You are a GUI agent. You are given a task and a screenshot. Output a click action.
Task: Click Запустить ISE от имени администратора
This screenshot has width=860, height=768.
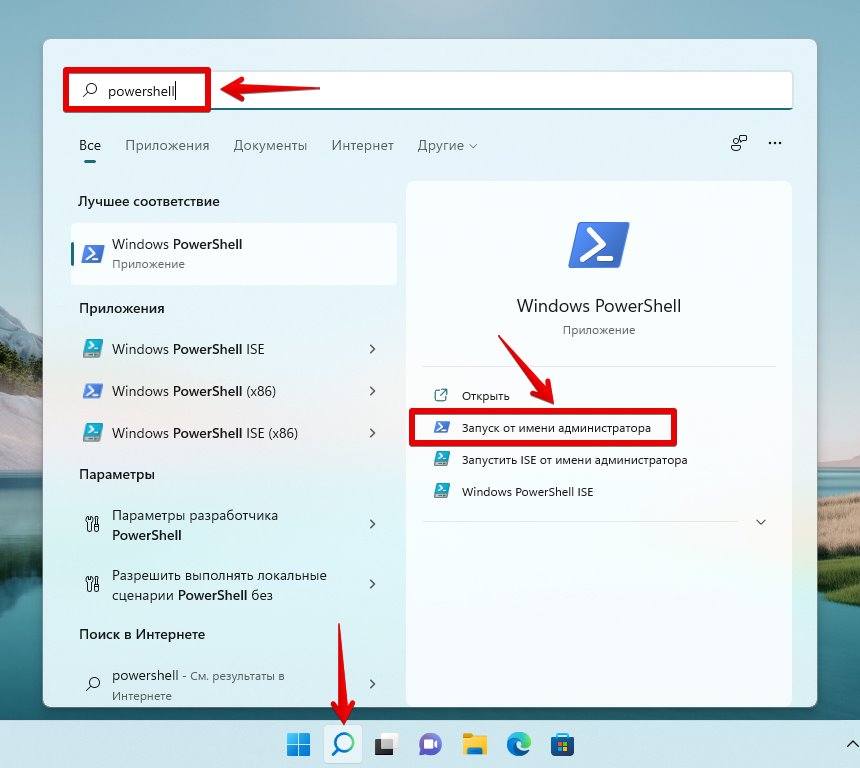click(574, 460)
